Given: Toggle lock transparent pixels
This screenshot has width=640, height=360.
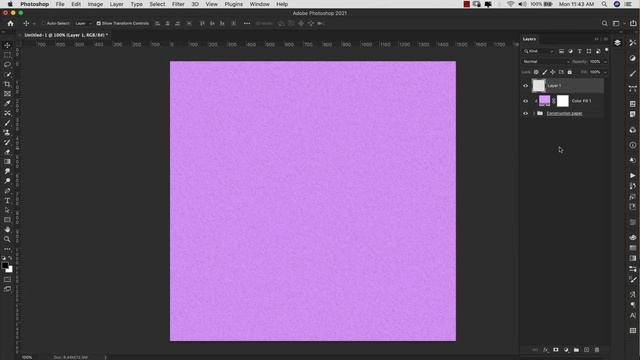Looking at the screenshot, I should pyautogui.click(x=536, y=72).
